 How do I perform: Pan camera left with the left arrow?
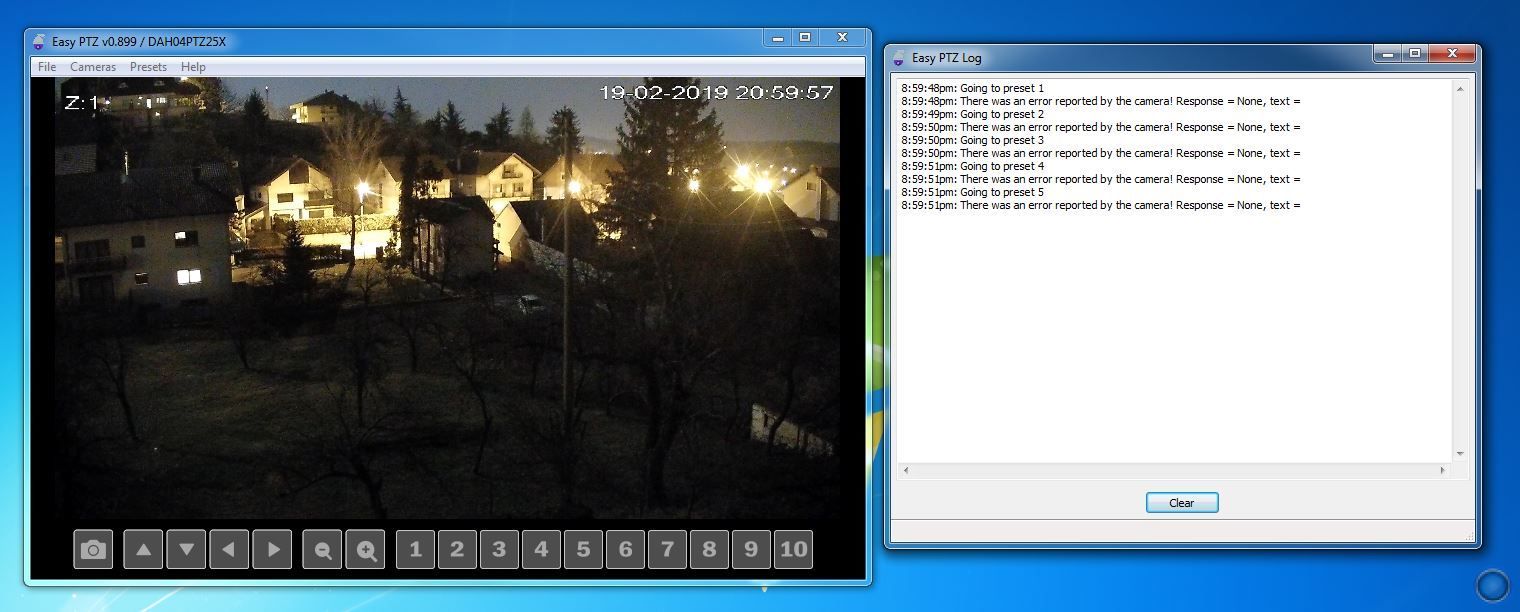coord(229,550)
